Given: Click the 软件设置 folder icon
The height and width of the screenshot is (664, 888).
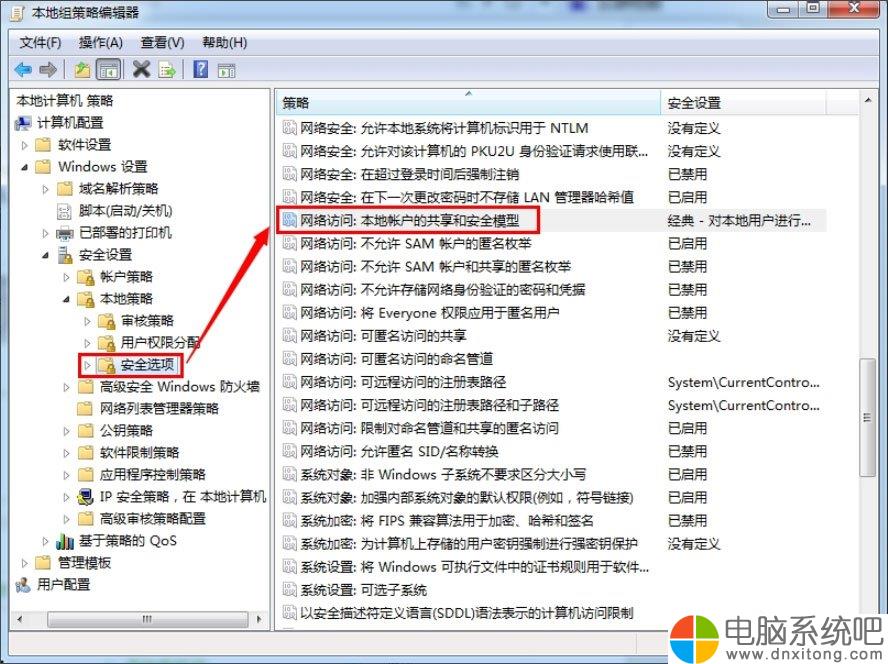Looking at the screenshot, I should [x=43, y=144].
